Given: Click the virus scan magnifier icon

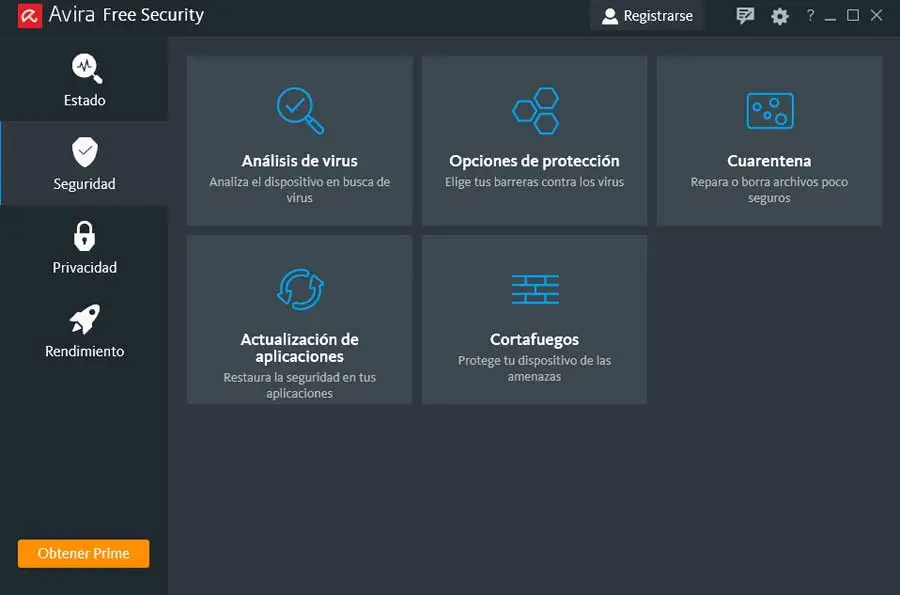Looking at the screenshot, I should pos(300,110).
